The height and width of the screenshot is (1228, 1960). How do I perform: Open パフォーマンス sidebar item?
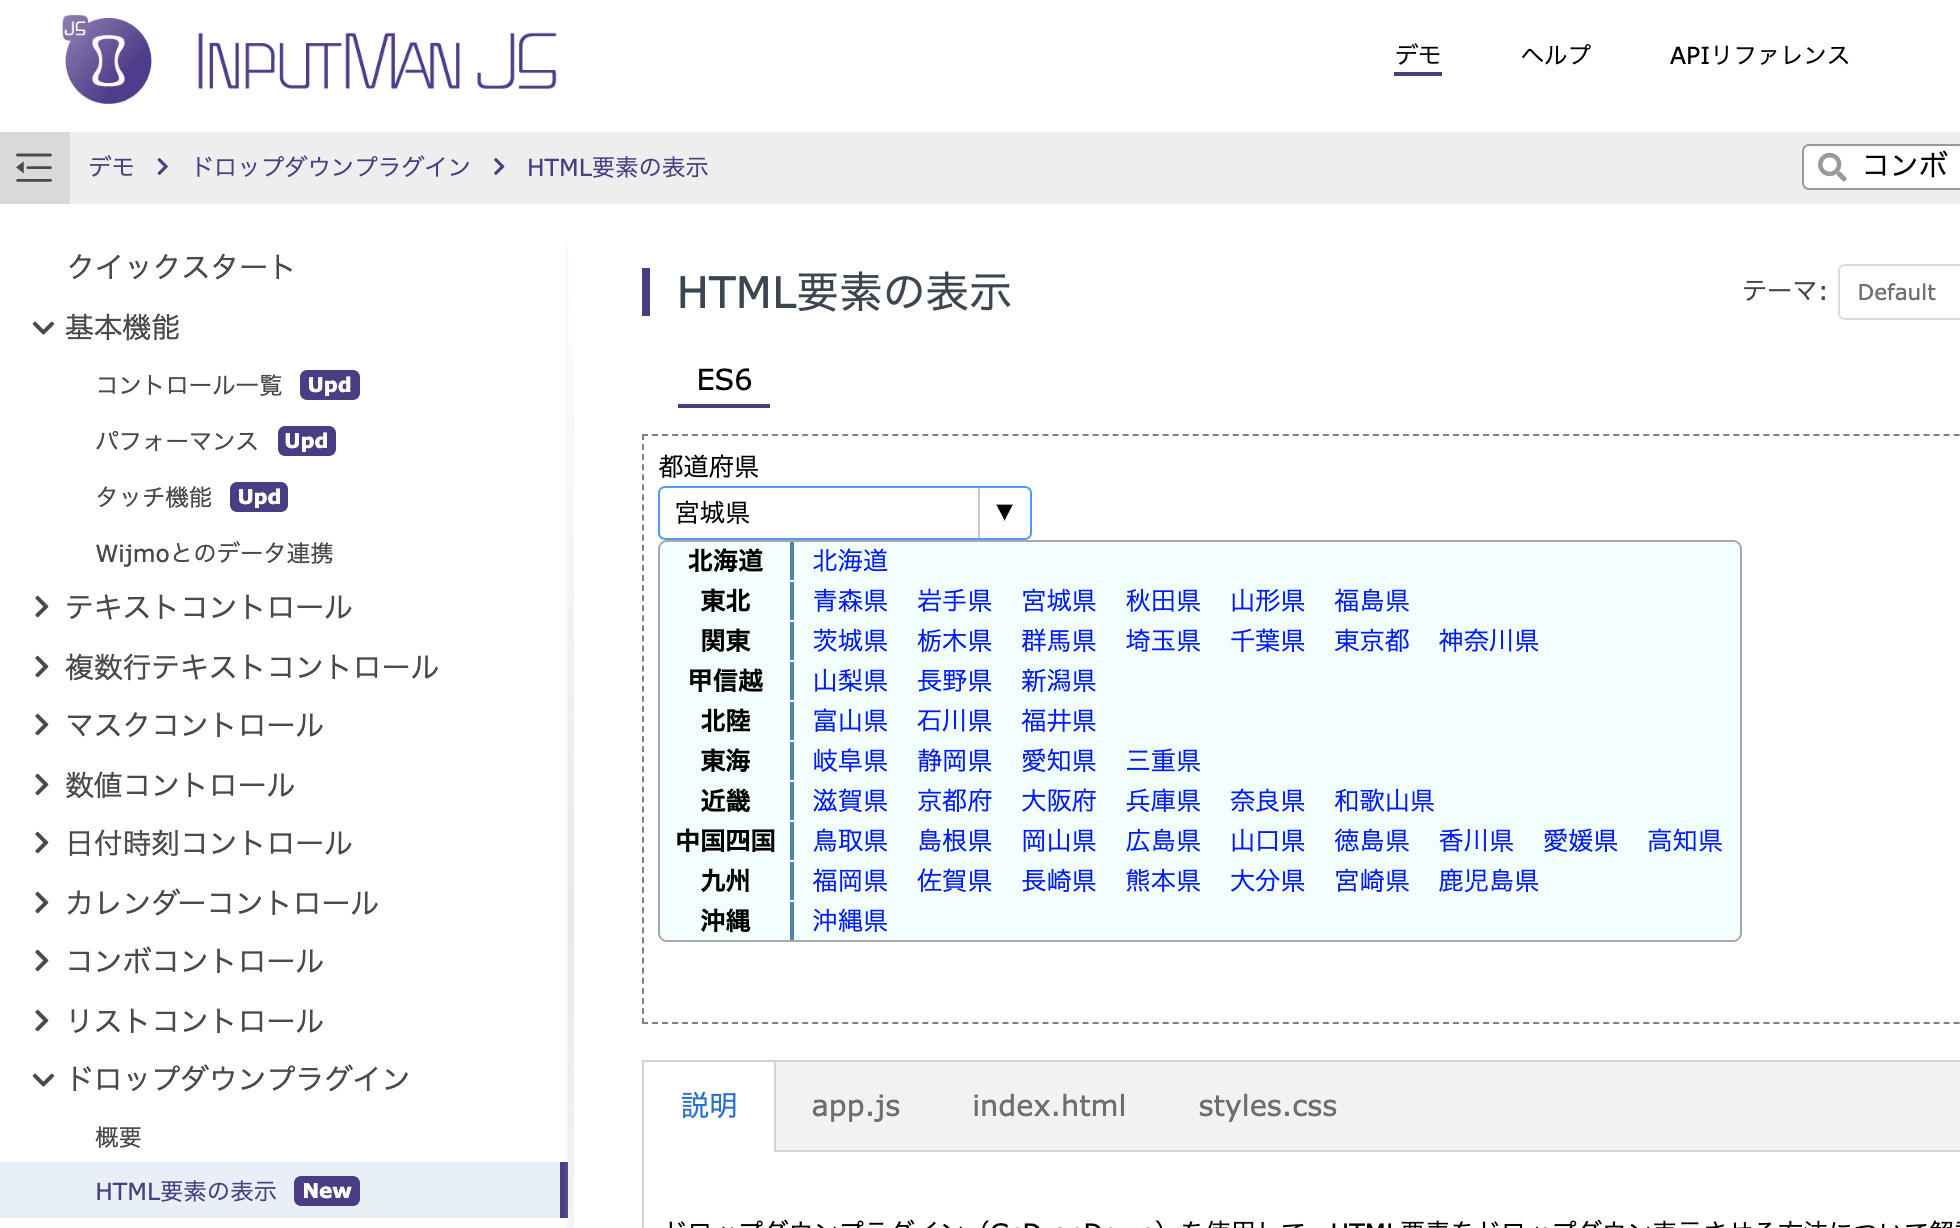[177, 441]
